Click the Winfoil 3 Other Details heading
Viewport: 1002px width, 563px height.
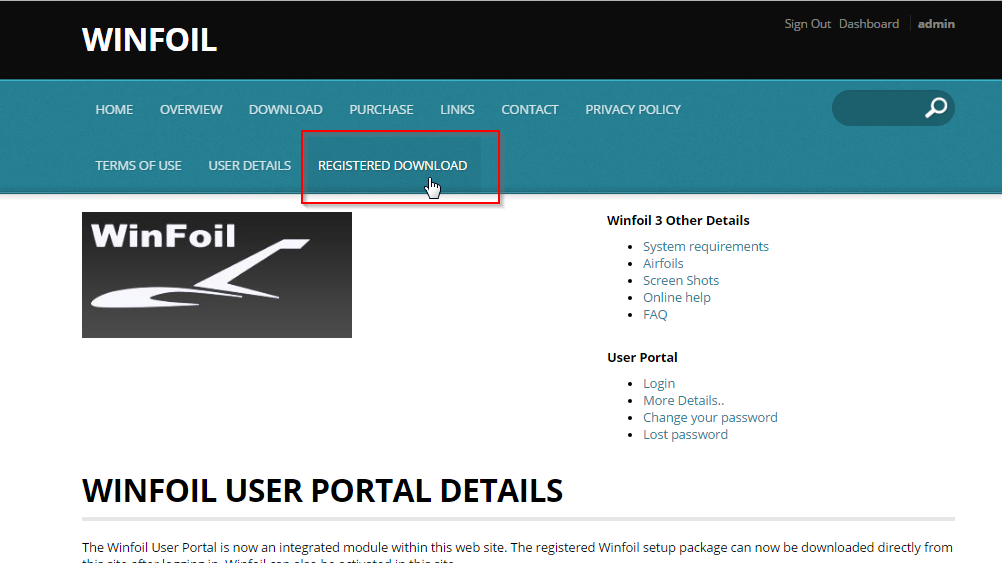click(678, 220)
